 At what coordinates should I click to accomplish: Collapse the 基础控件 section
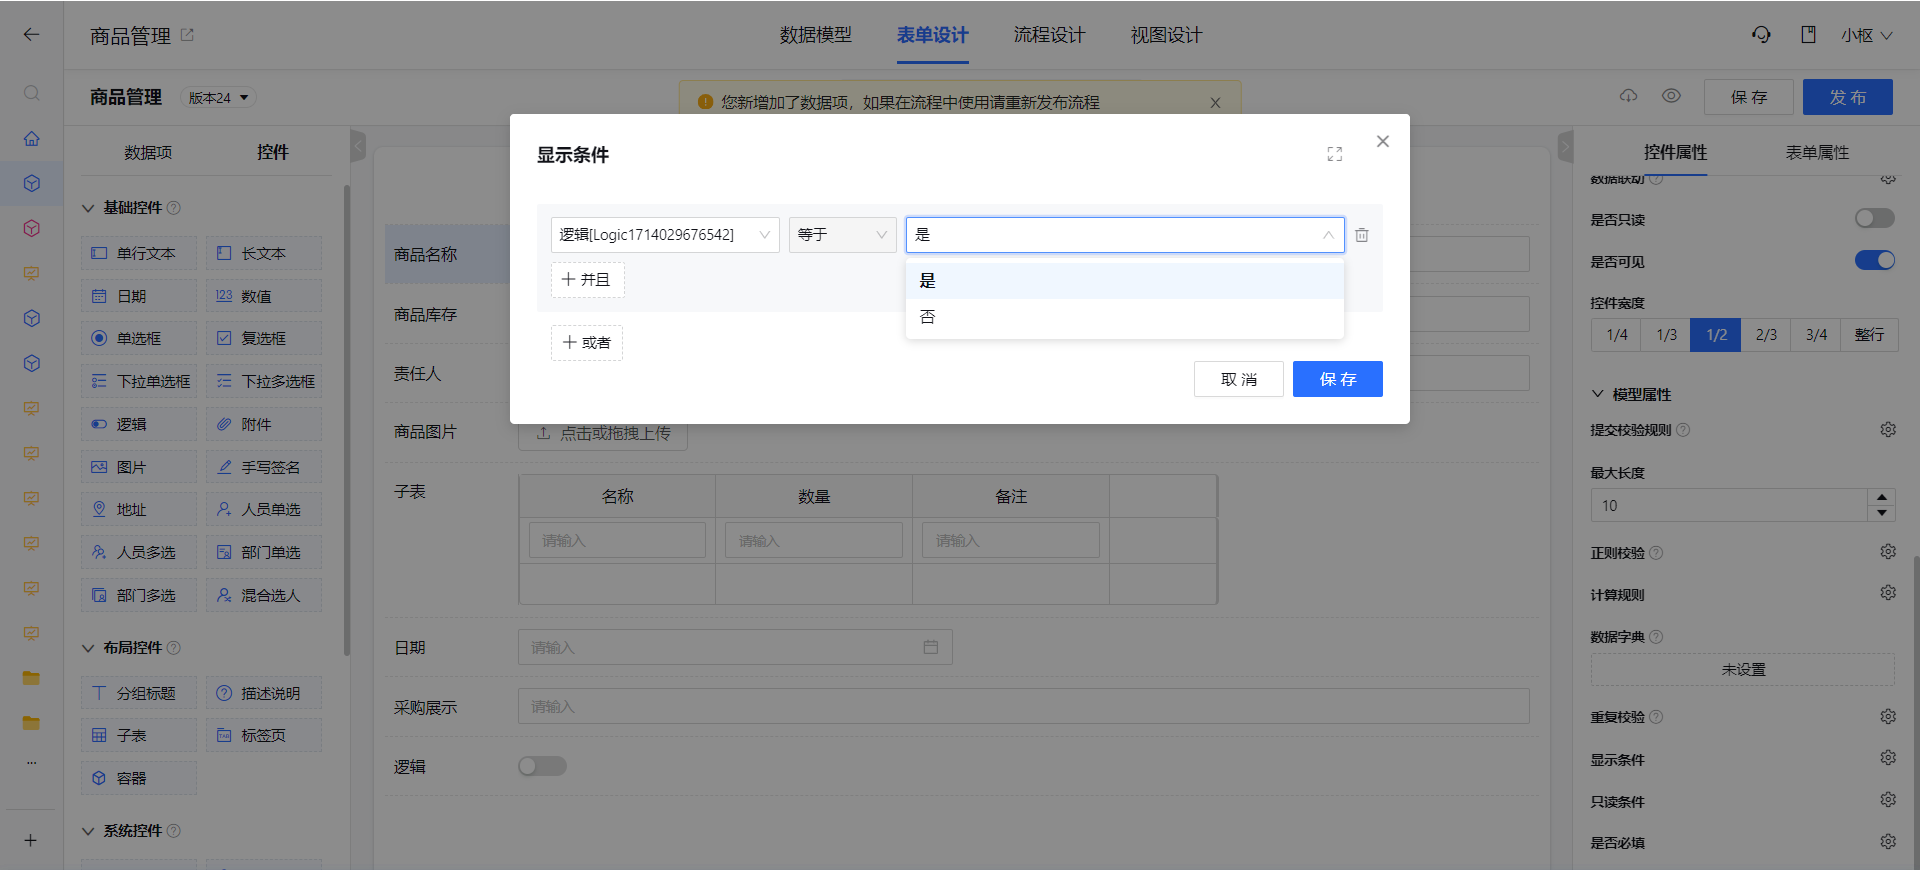(x=88, y=208)
